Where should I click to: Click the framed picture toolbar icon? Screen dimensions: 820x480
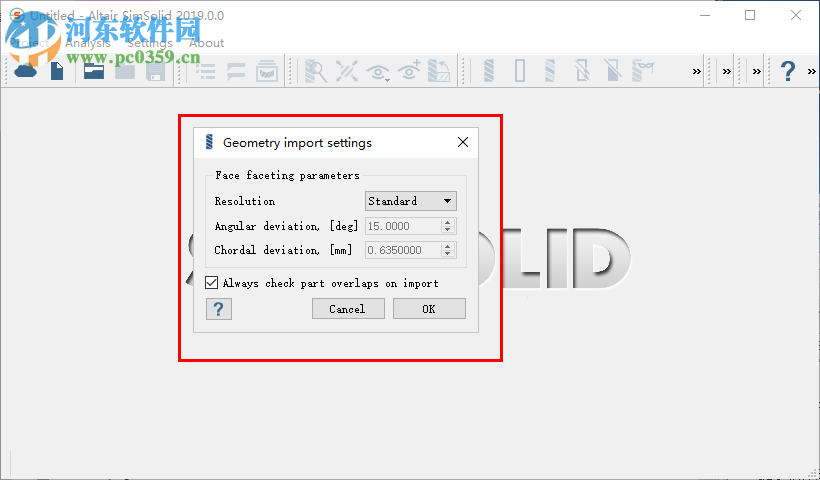(267, 71)
